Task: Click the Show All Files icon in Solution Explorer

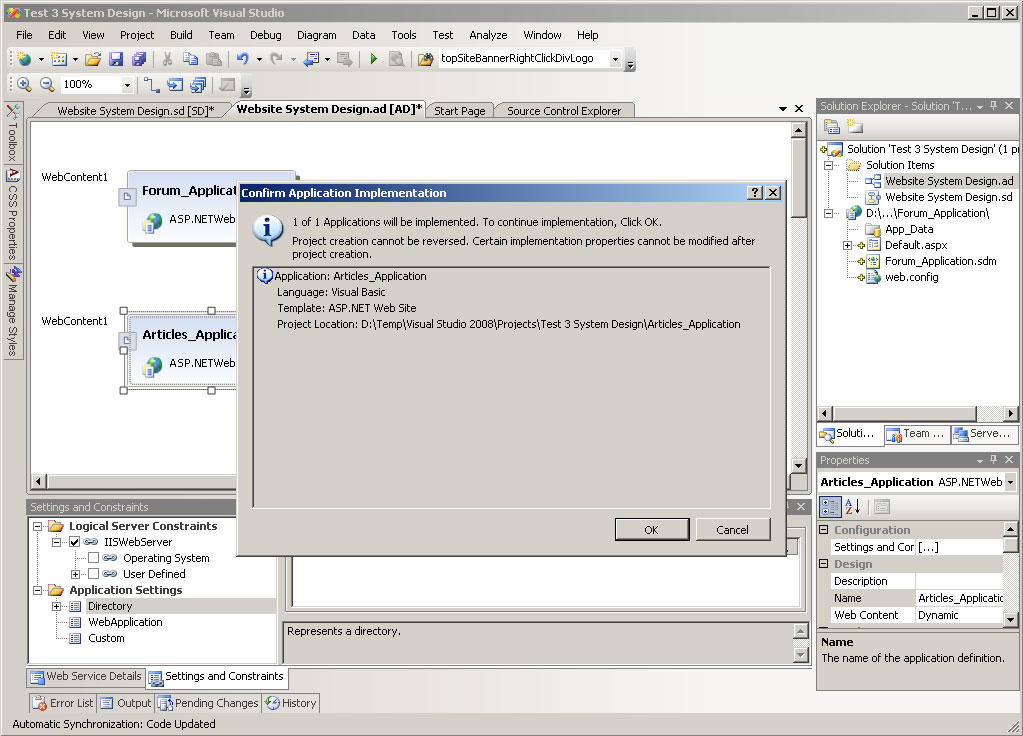Action: (x=854, y=126)
